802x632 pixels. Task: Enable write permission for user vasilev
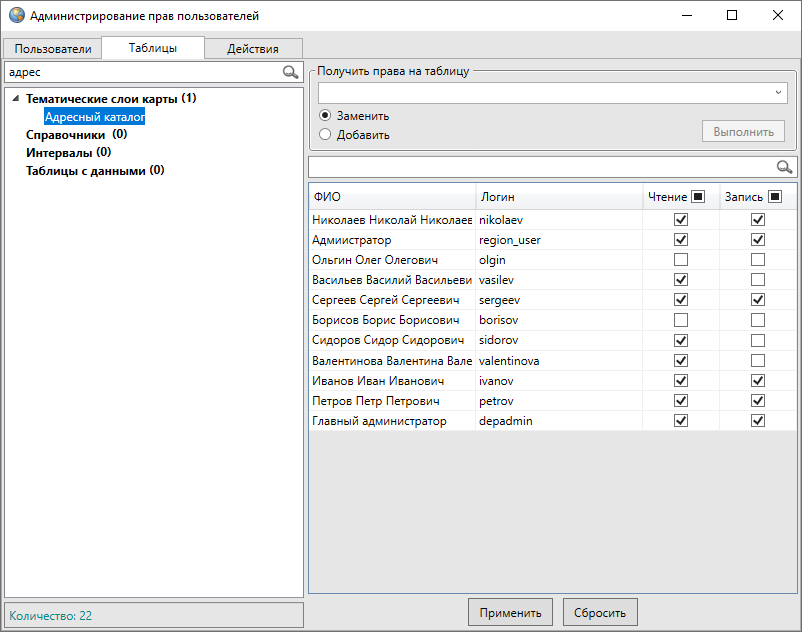click(758, 280)
